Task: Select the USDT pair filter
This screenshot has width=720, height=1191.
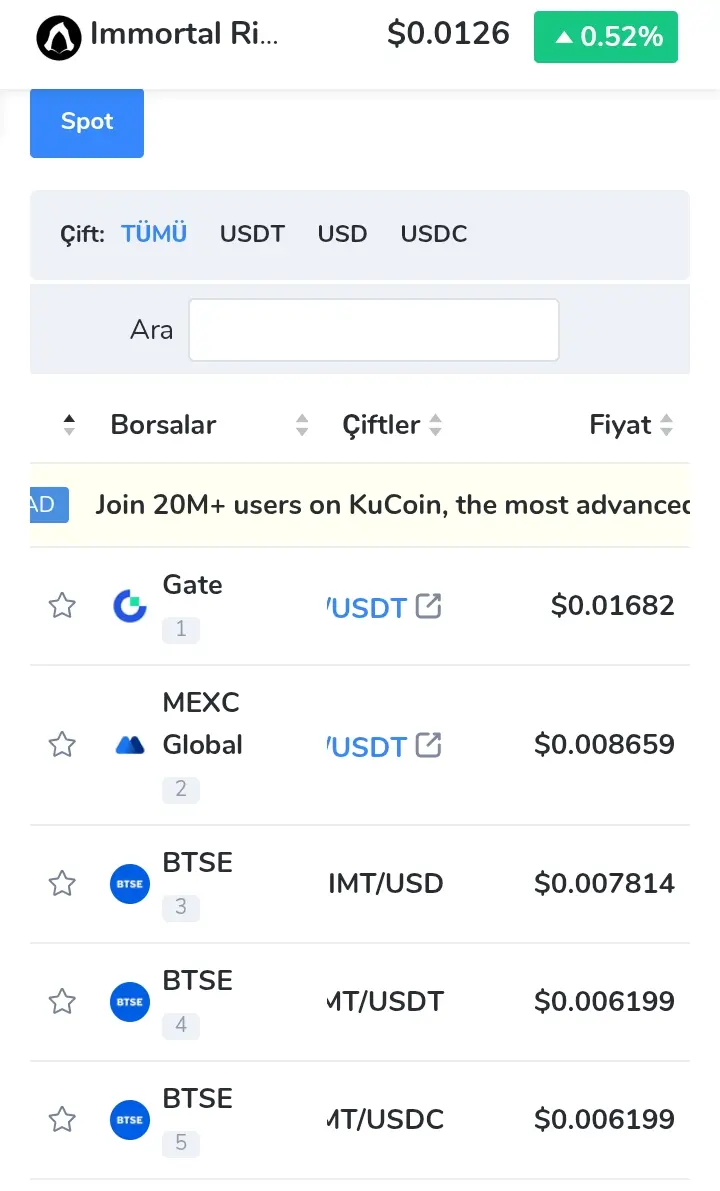Action: (252, 234)
